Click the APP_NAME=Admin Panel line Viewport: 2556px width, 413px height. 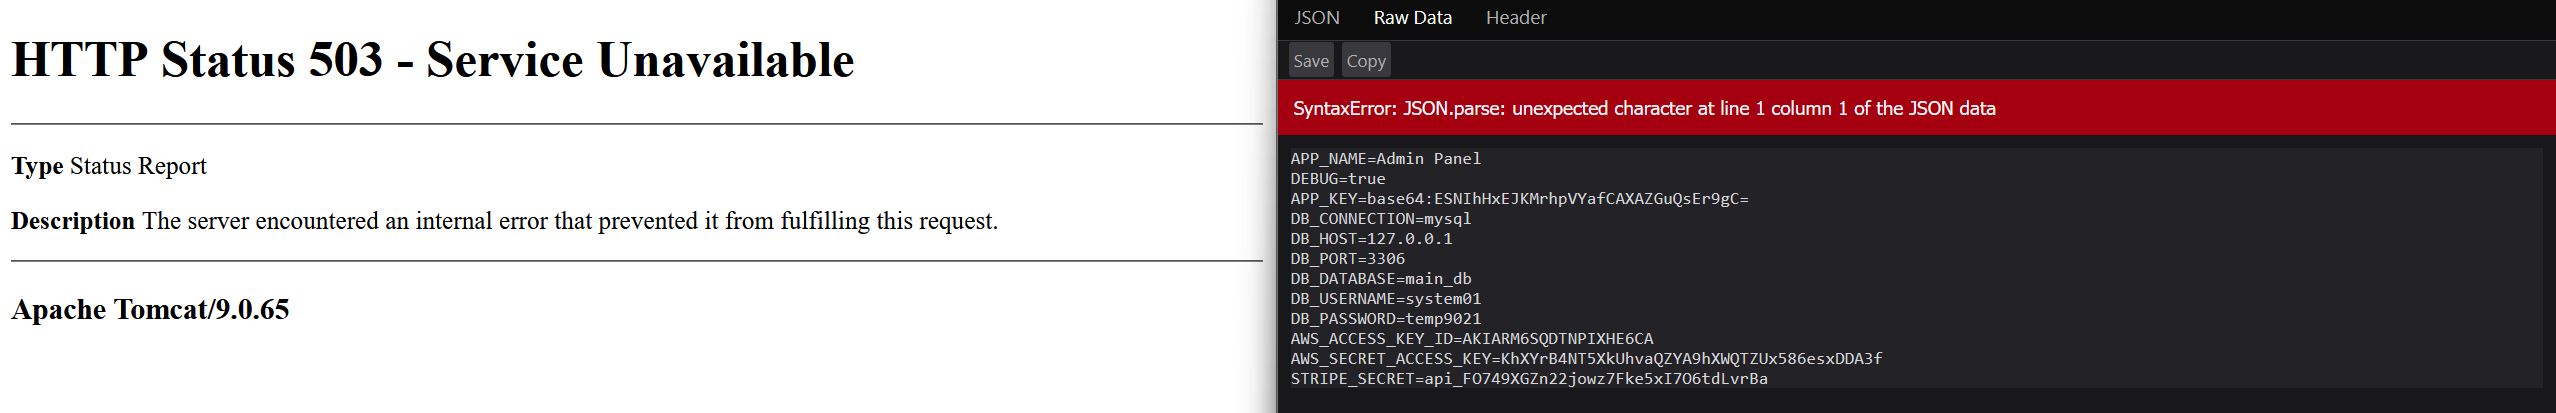1385,159
